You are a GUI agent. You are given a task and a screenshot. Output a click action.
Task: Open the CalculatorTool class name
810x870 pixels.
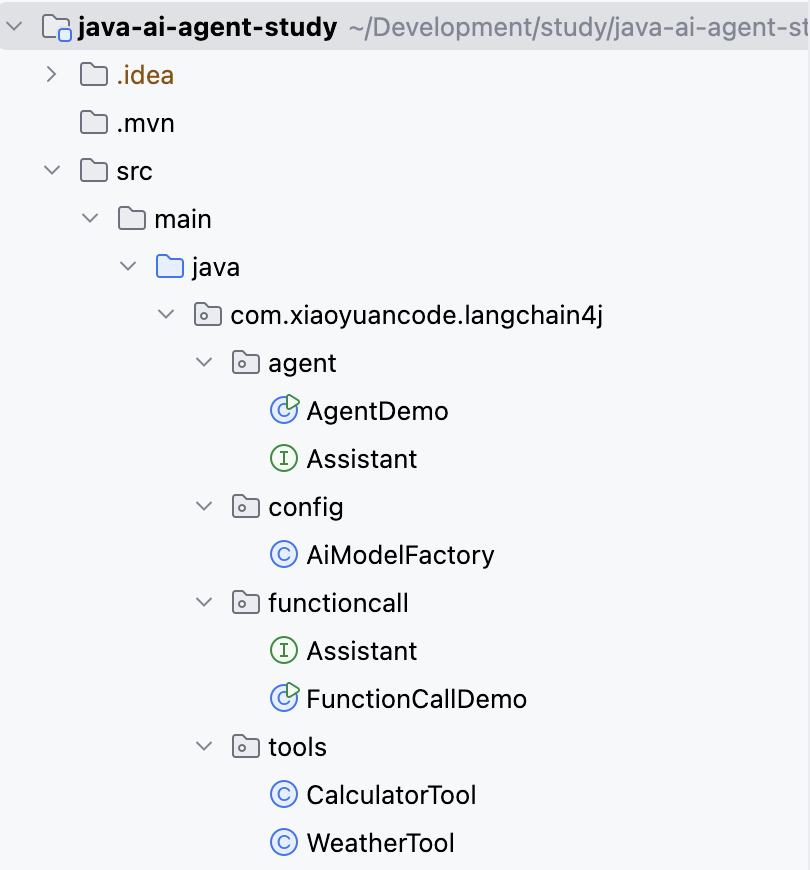(x=392, y=795)
